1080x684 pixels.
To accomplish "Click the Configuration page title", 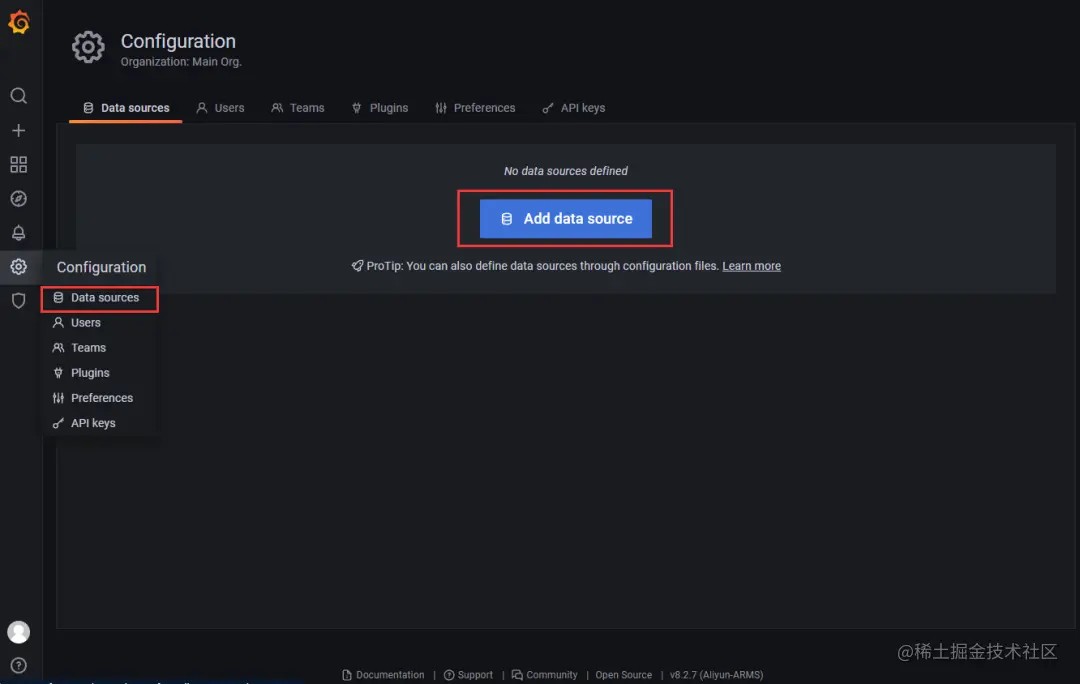I will 178,41.
